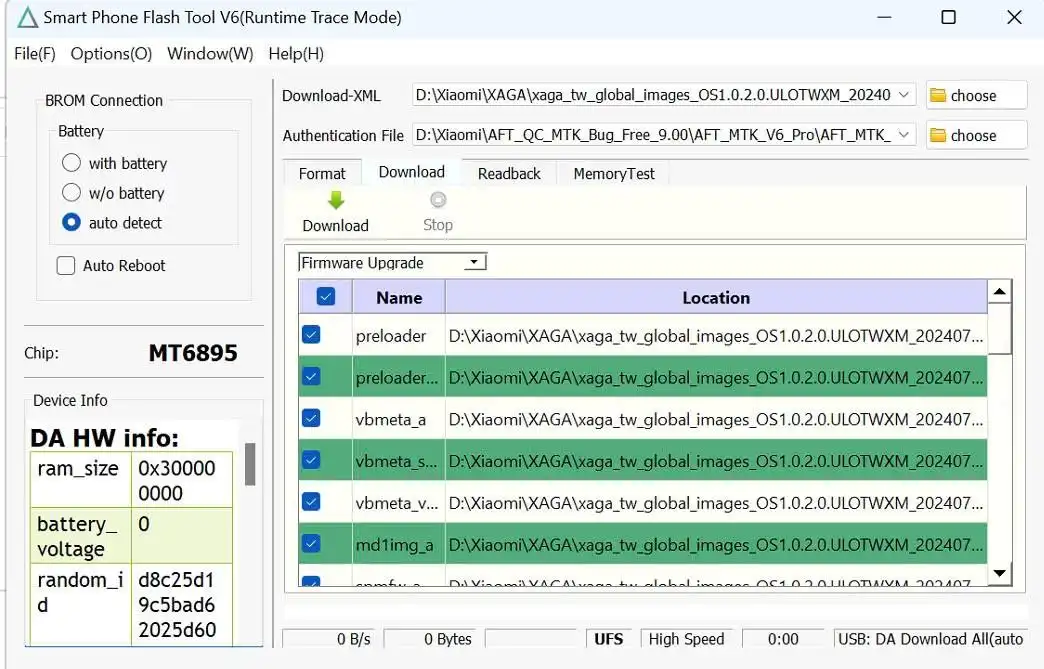Switch to the Readback tab
Screen dimensions: 1044x669
[509, 174]
